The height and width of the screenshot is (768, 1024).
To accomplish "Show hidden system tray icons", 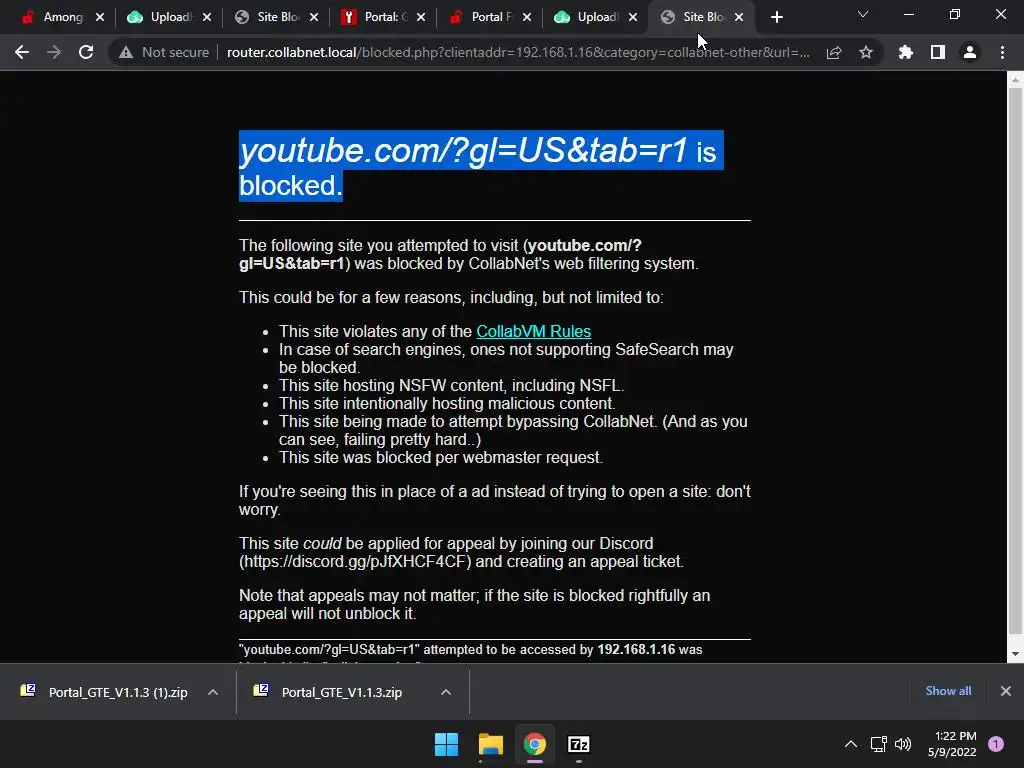I will (x=851, y=744).
